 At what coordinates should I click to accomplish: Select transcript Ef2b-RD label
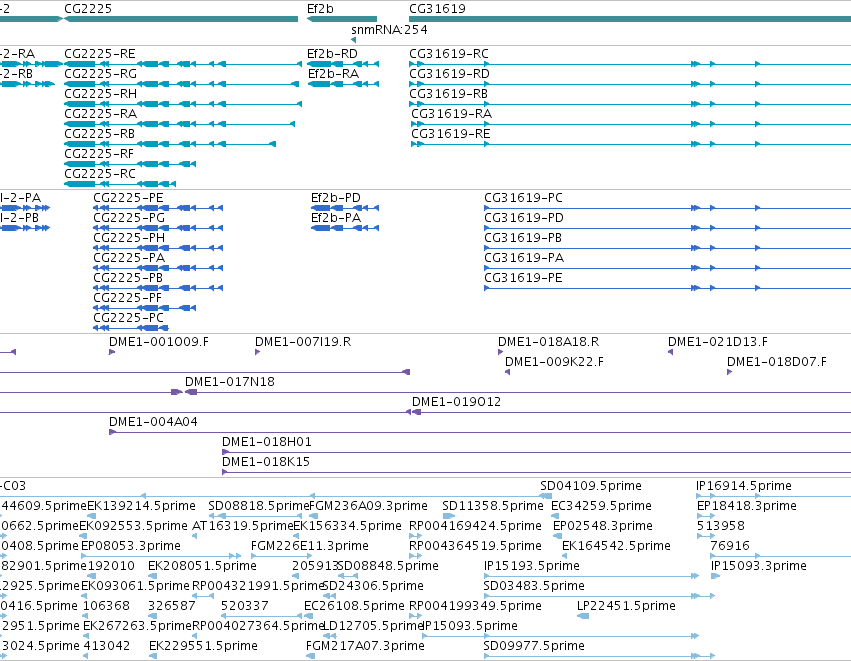(x=332, y=54)
